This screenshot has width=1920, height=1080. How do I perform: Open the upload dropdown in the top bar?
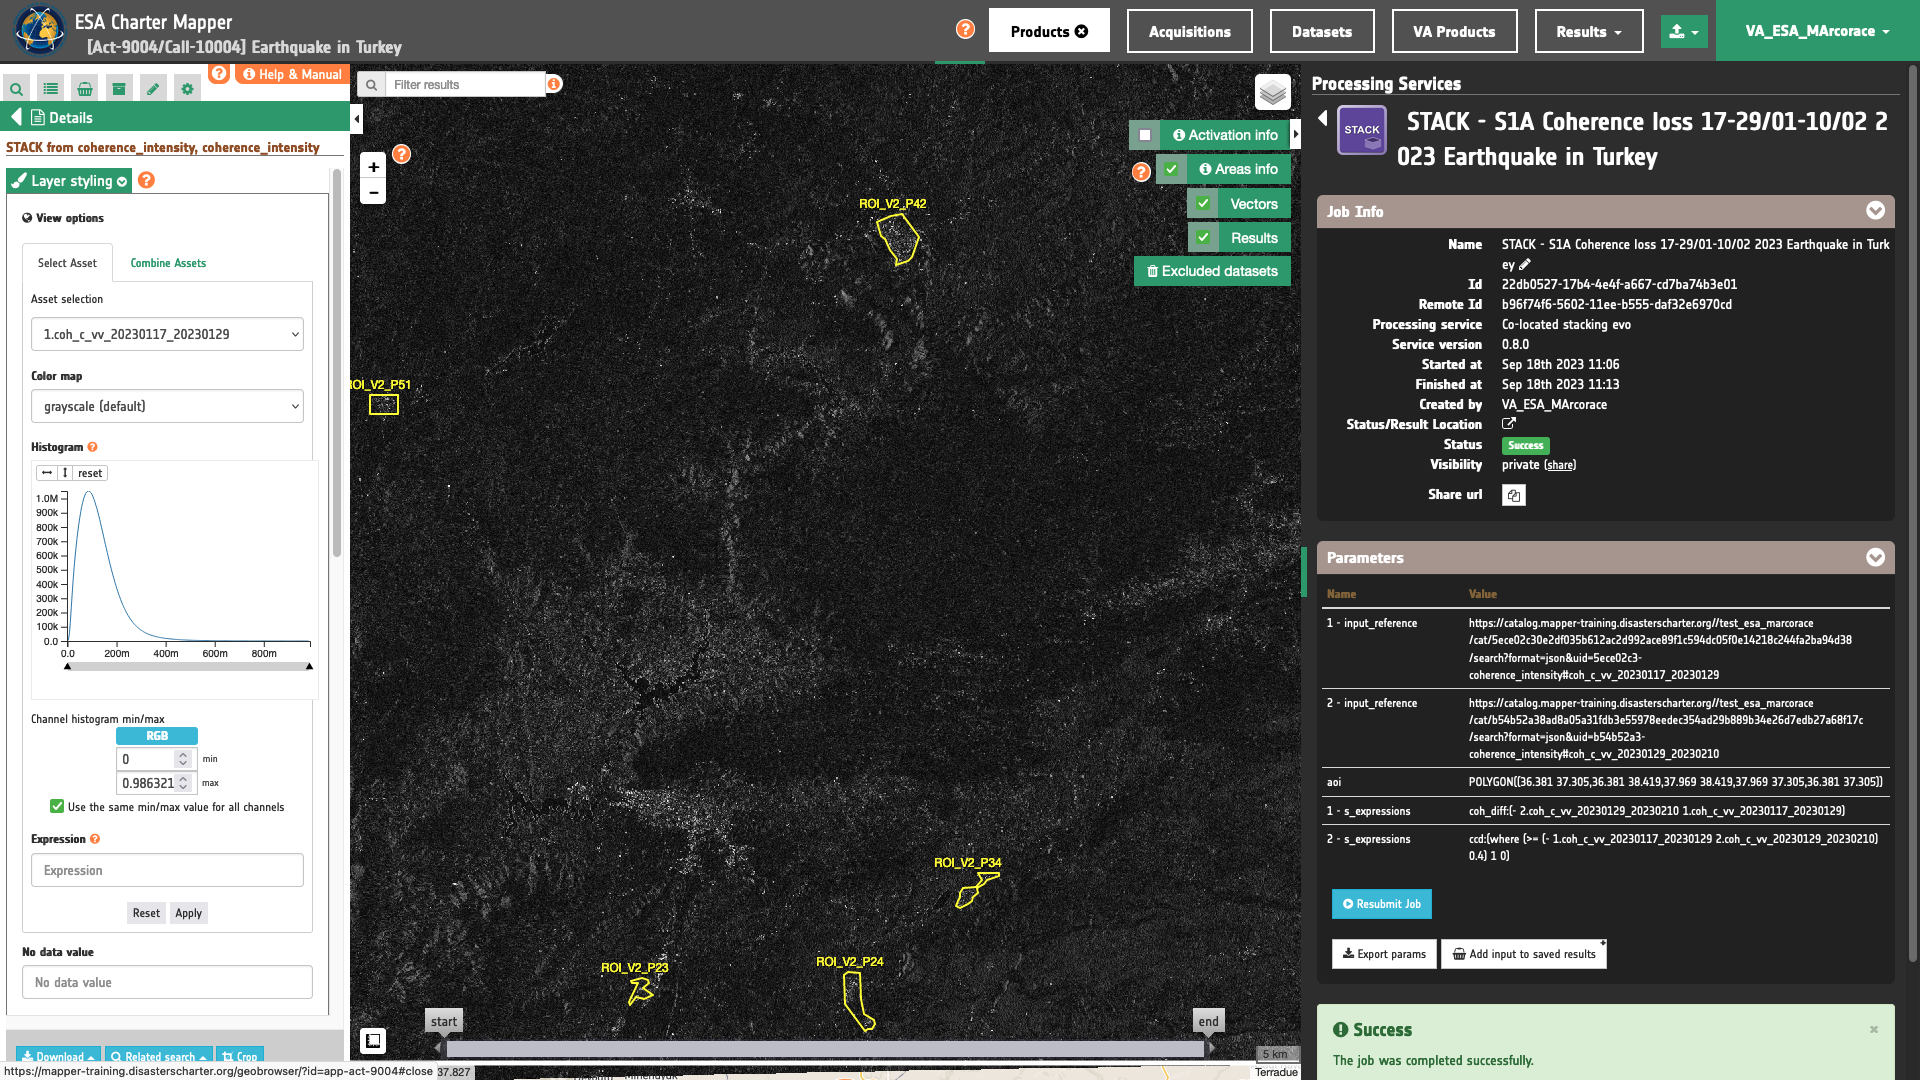coord(1684,31)
